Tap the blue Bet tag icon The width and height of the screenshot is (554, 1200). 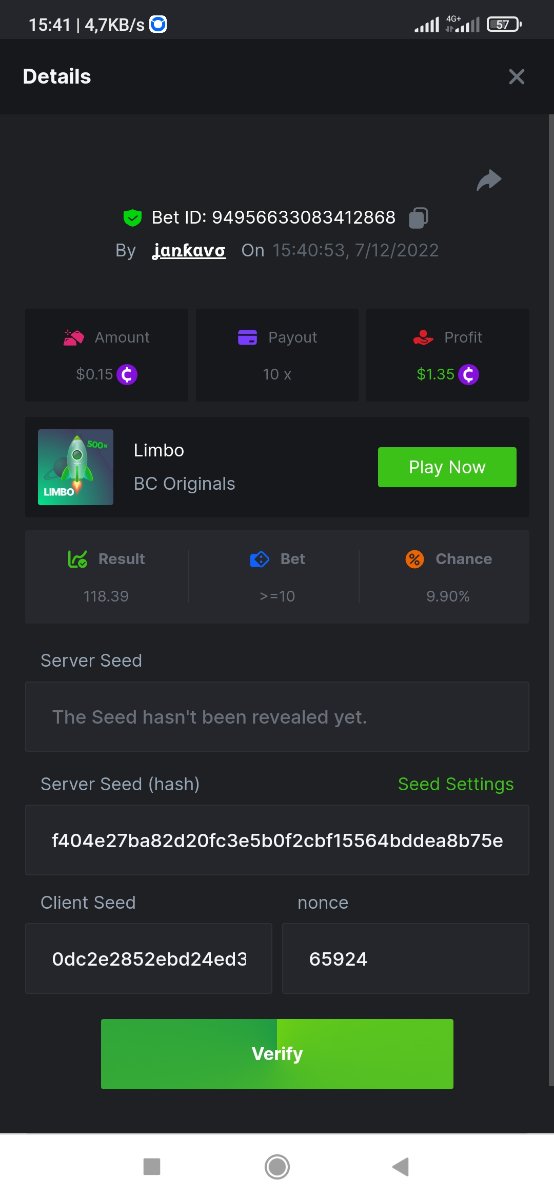tap(260, 559)
